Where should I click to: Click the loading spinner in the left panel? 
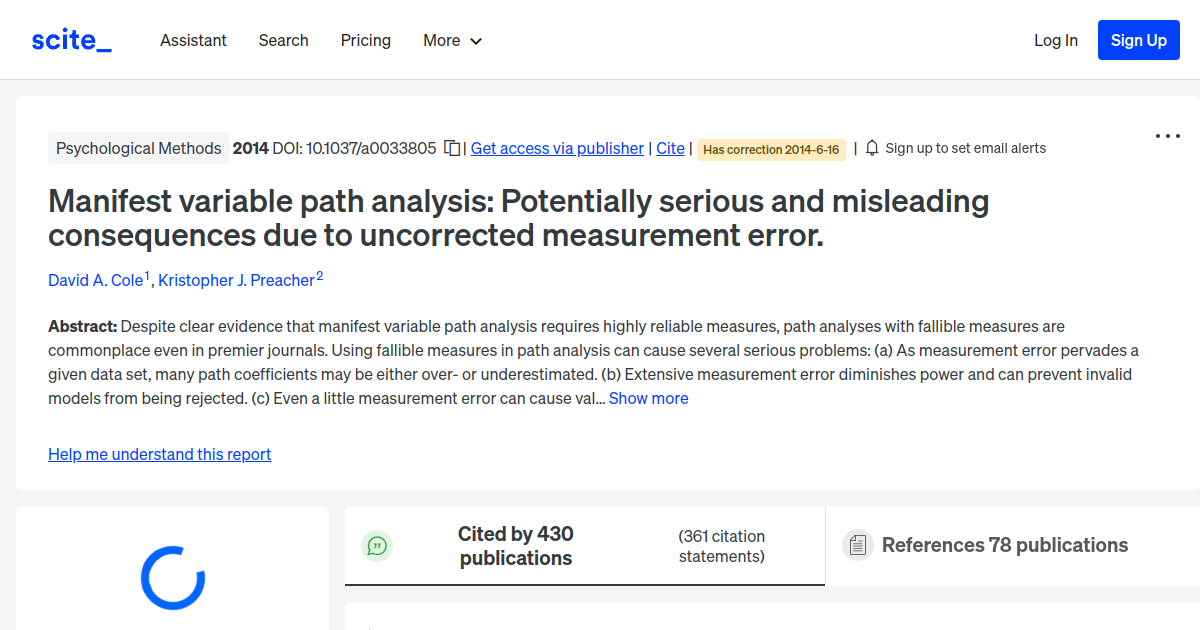pos(172,578)
